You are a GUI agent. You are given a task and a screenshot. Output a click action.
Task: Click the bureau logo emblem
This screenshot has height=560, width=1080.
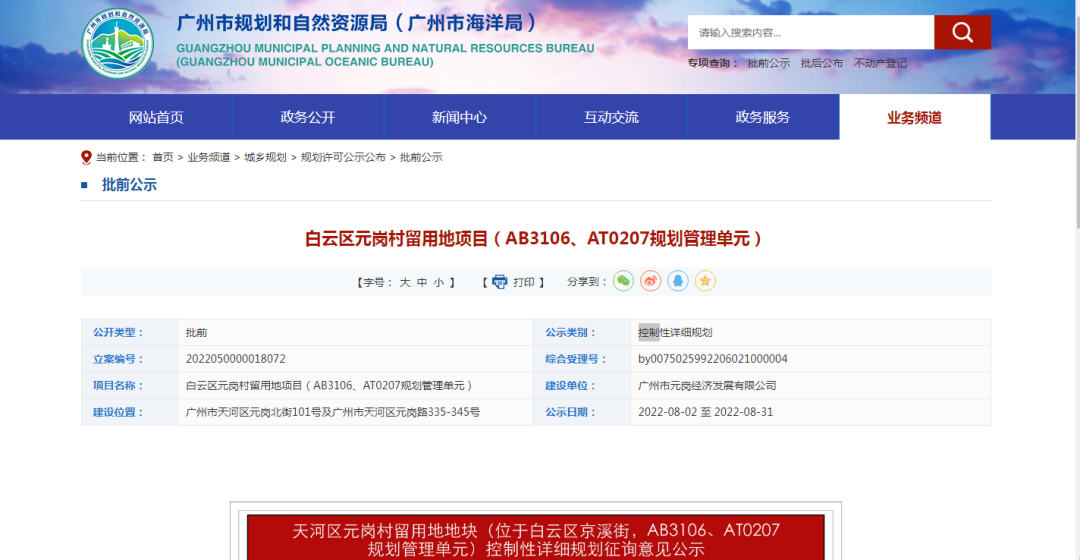coord(118,43)
